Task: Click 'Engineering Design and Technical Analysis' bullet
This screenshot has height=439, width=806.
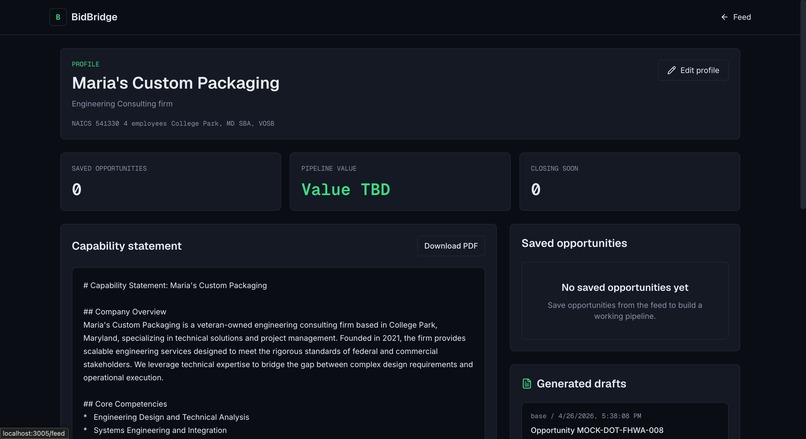Action: pyautogui.click(x=171, y=417)
